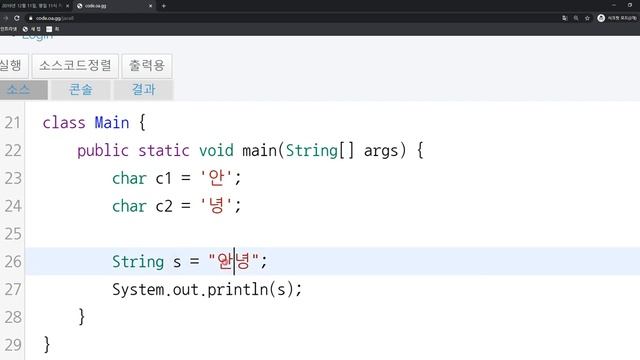
Task: Click the address bar URL
Action: [55, 18]
